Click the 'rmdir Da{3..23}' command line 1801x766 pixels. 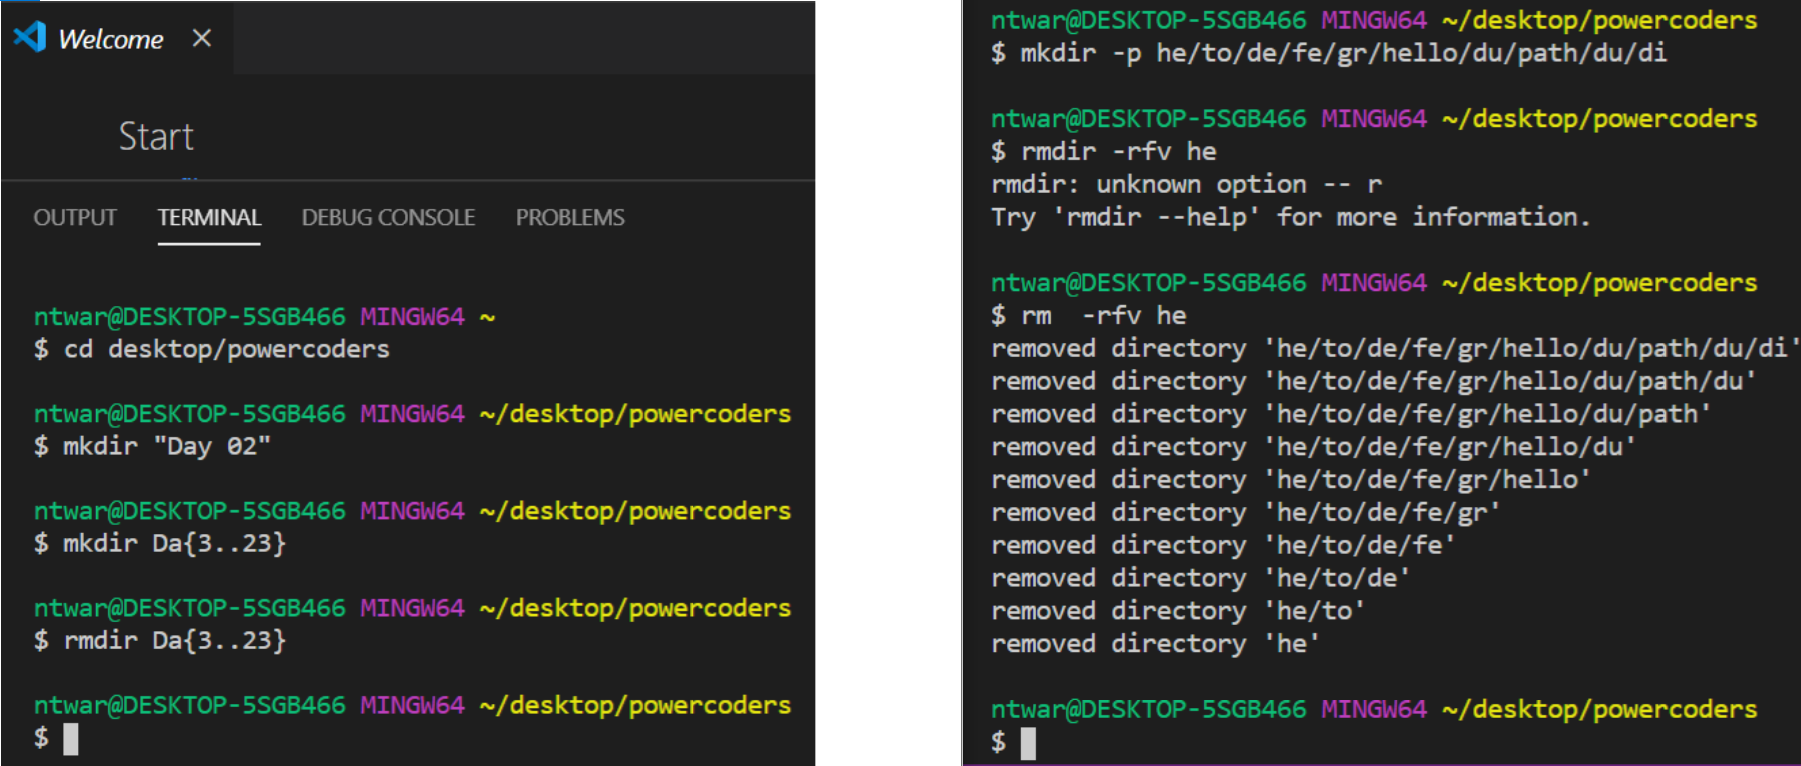click(174, 640)
